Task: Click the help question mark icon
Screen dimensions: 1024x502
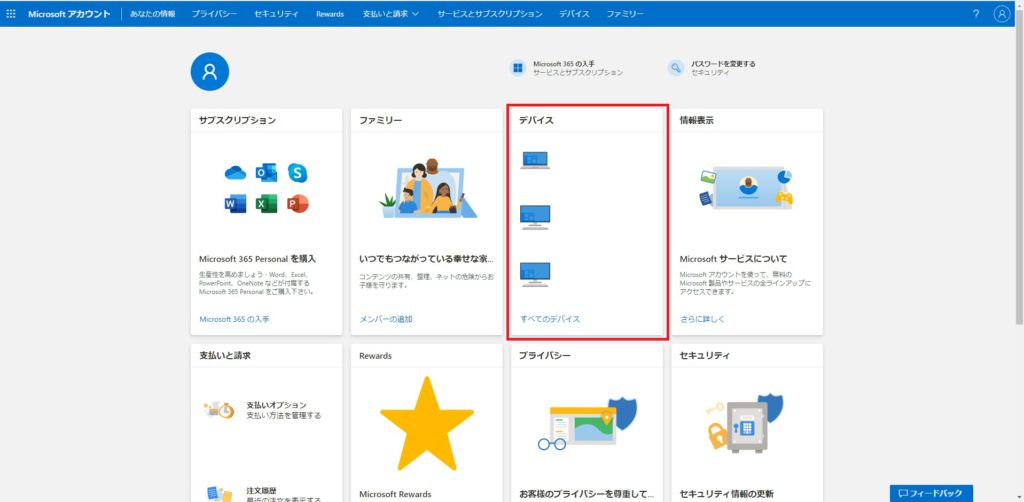Action: tap(976, 14)
